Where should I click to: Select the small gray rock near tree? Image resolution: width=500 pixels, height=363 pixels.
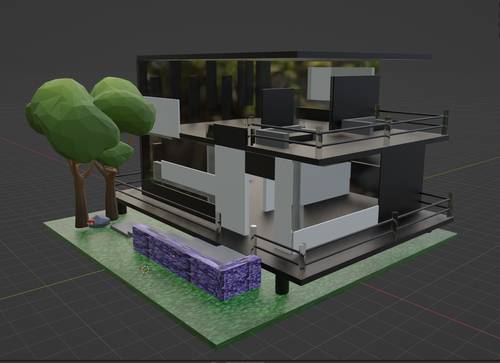click(100, 220)
